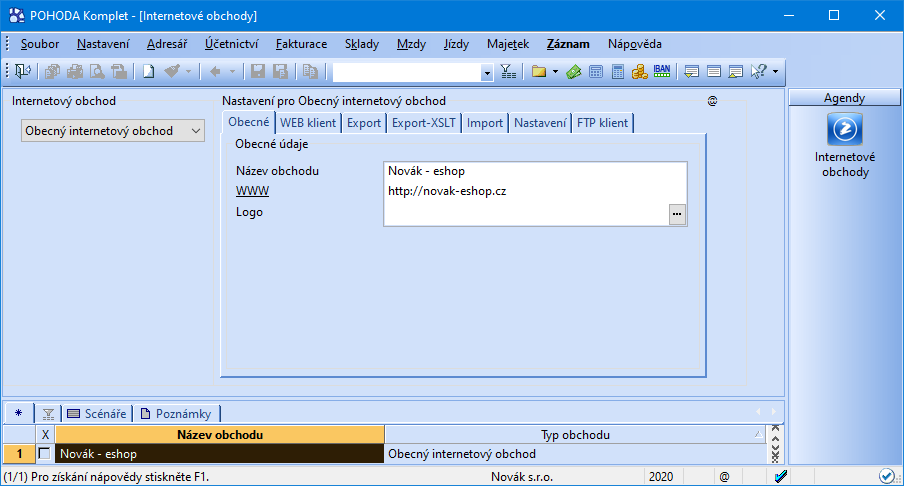904x486 pixels.
Task: Open the Scénáře tab
Action: (x=97, y=414)
